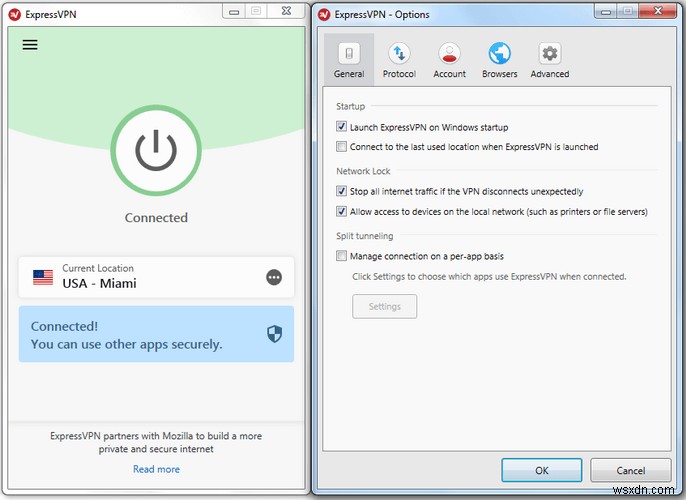The height and width of the screenshot is (500, 686).
Task: Click the ExpressVPN logo in main window title
Action: tap(15, 14)
